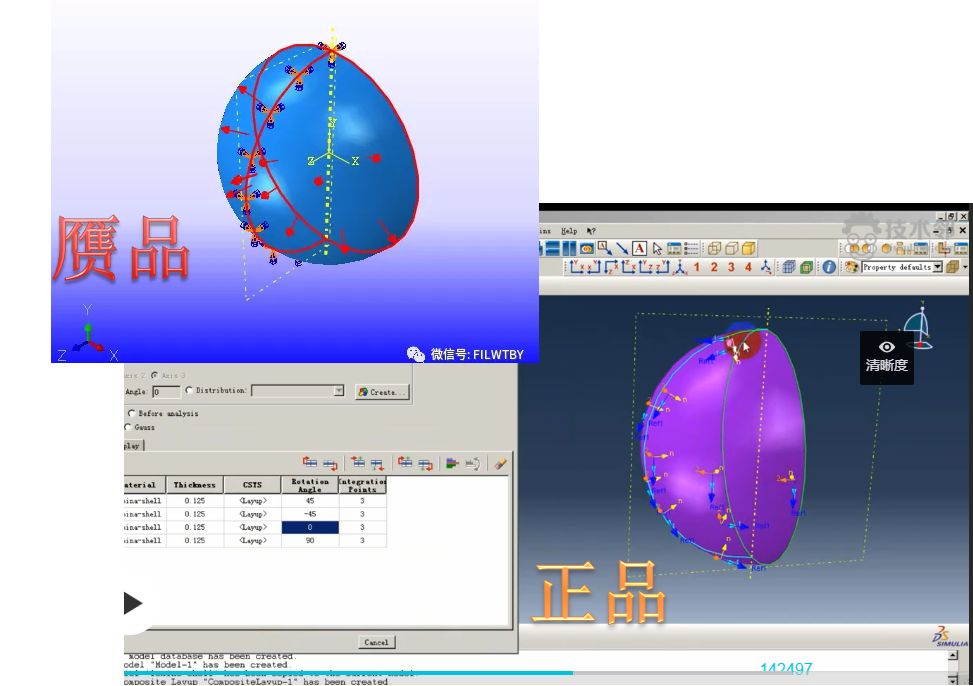The image size is (973, 686).
Task: Open the Property defaults dropdown
Action: pos(937,267)
